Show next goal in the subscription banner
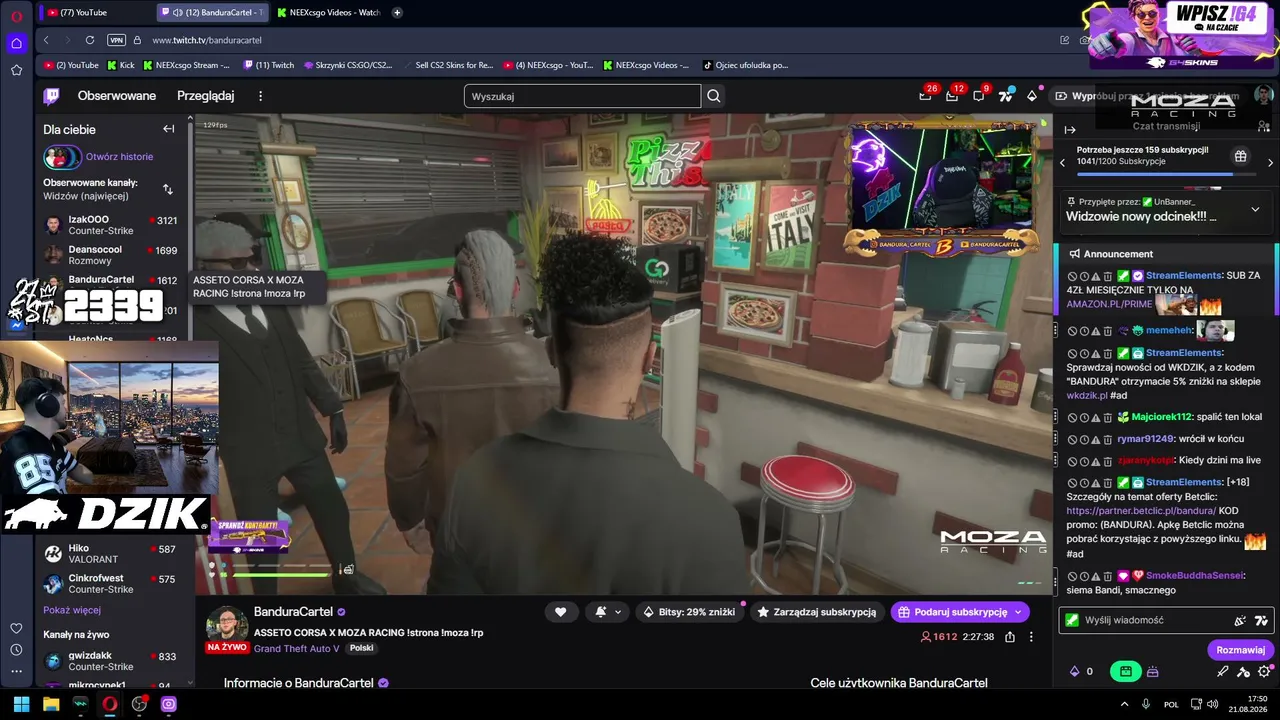Viewport: 1280px width, 720px height. tap(1270, 162)
